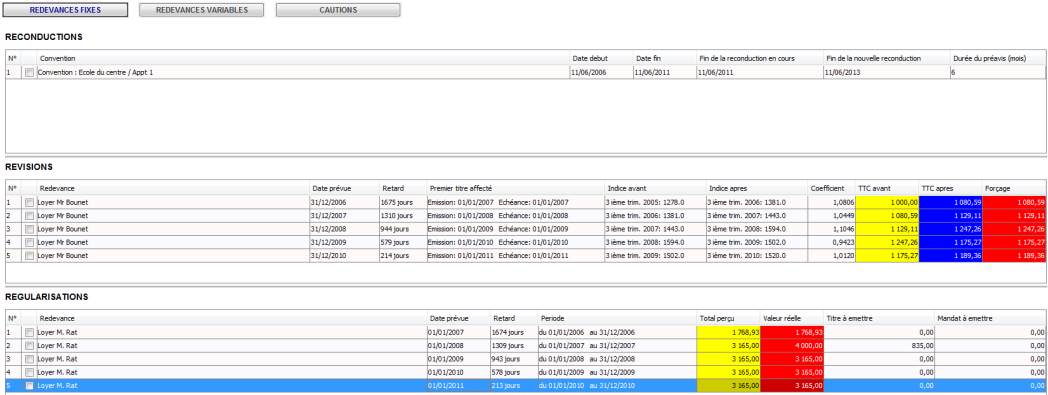The width and height of the screenshot is (1048, 395).
Task: Check the regularisation row dated 01/01/2008
Action: tap(29, 346)
